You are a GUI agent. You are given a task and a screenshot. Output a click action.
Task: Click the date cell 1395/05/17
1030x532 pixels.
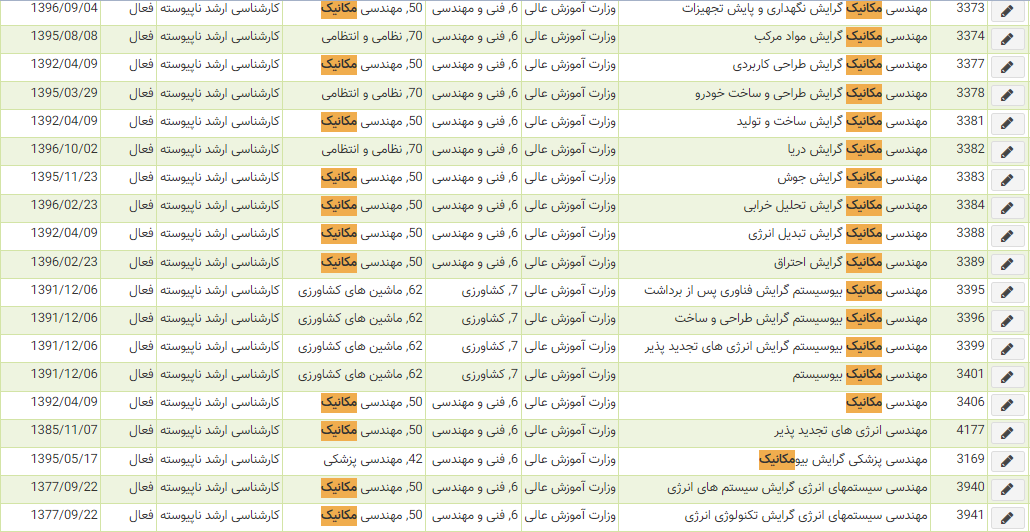pyautogui.click(x=65, y=459)
